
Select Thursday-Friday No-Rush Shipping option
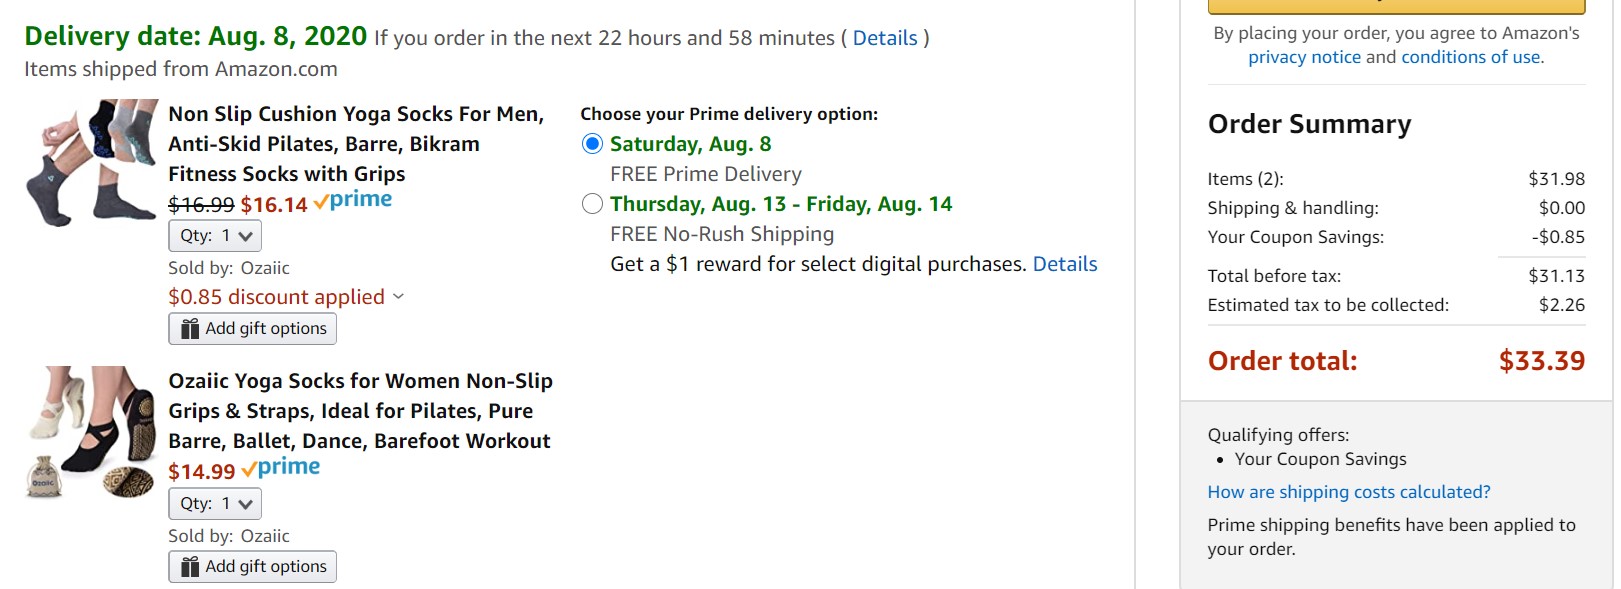pyautogui.click(x=592, y=204)
